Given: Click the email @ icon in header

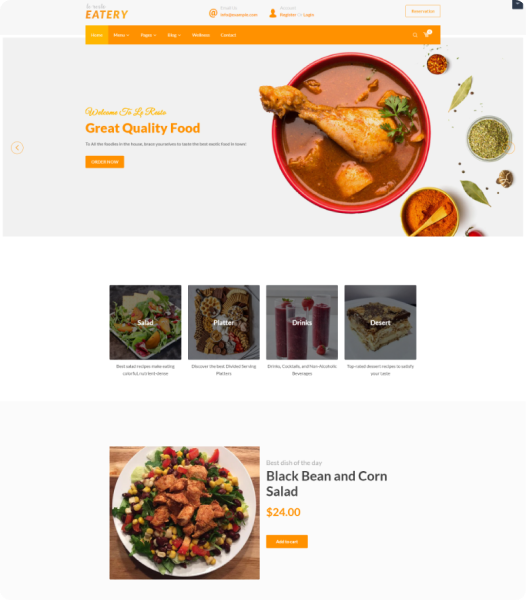Looking at the screenshot, I should pos(213,13).
